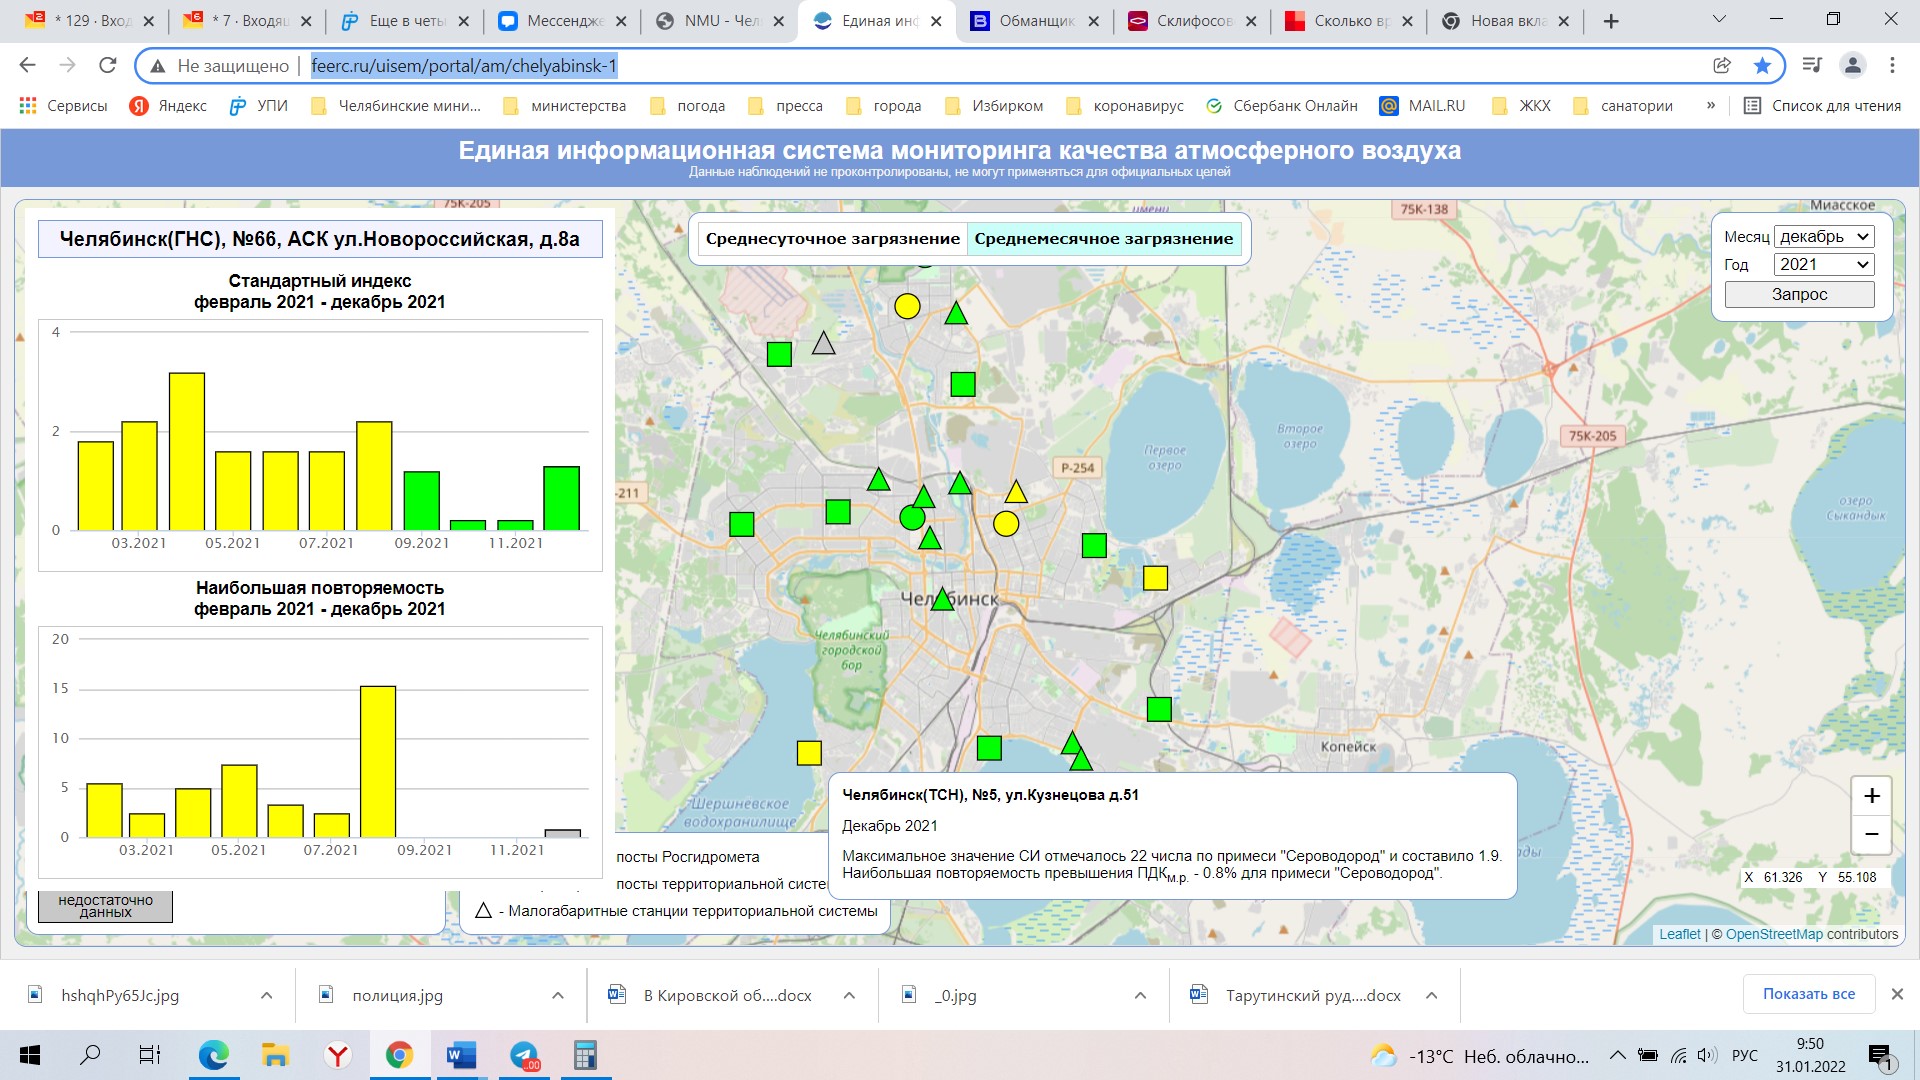Toggle the bookmark star for this page
This screenshot has height=1080, width=1920.
point(1762,65)
